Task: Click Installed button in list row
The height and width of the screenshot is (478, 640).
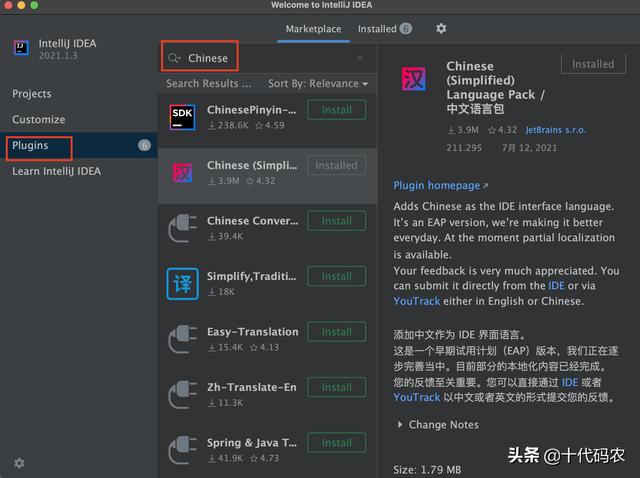Action: click(337, 165)
